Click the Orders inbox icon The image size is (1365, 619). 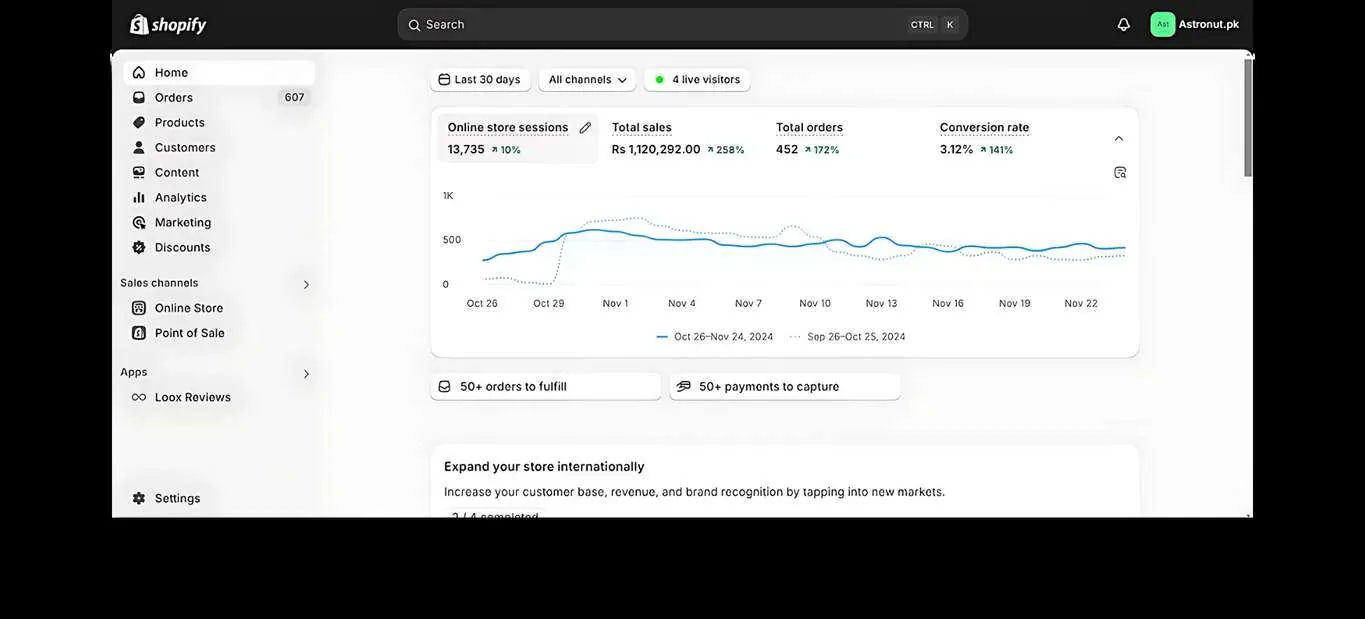click(139, 97)
